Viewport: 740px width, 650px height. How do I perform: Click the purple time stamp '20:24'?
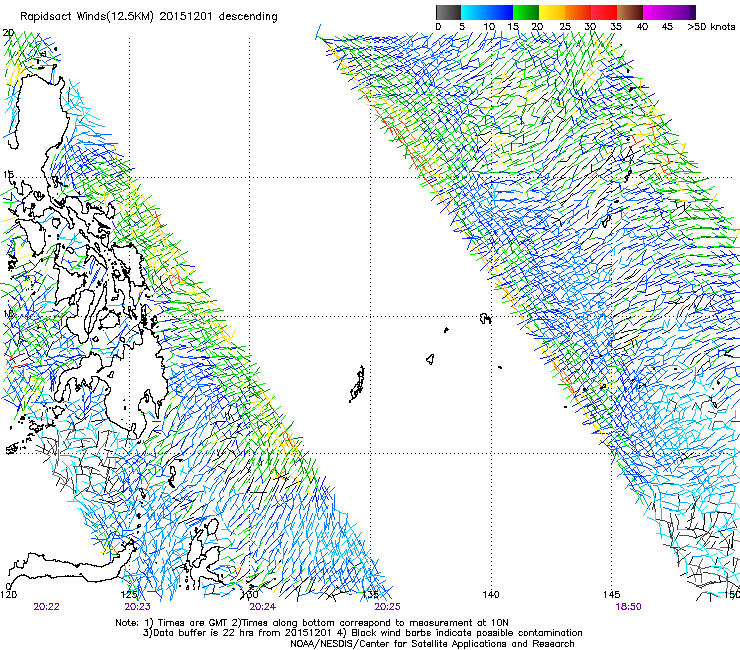262,607
